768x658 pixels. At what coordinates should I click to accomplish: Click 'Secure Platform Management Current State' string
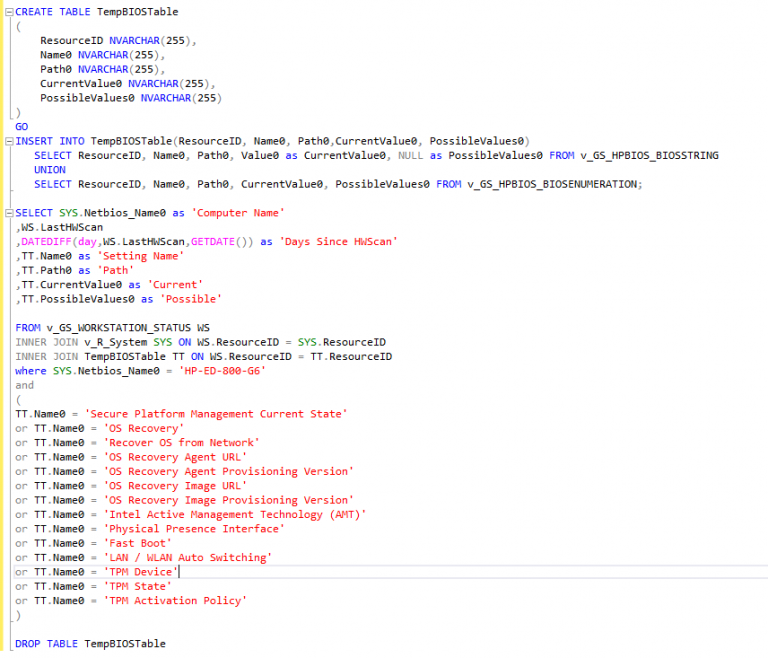point(230,414)
